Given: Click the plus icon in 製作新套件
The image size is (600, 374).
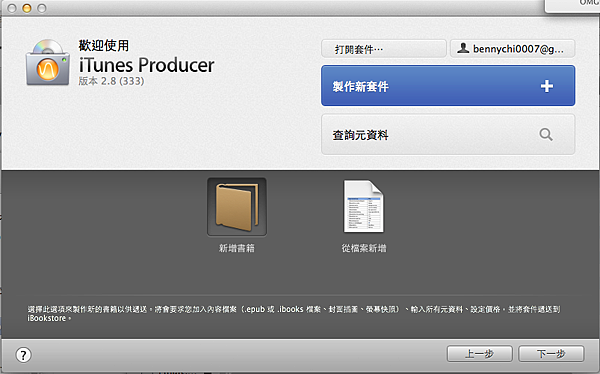Looking at the screenshot, I should [547, 86].
